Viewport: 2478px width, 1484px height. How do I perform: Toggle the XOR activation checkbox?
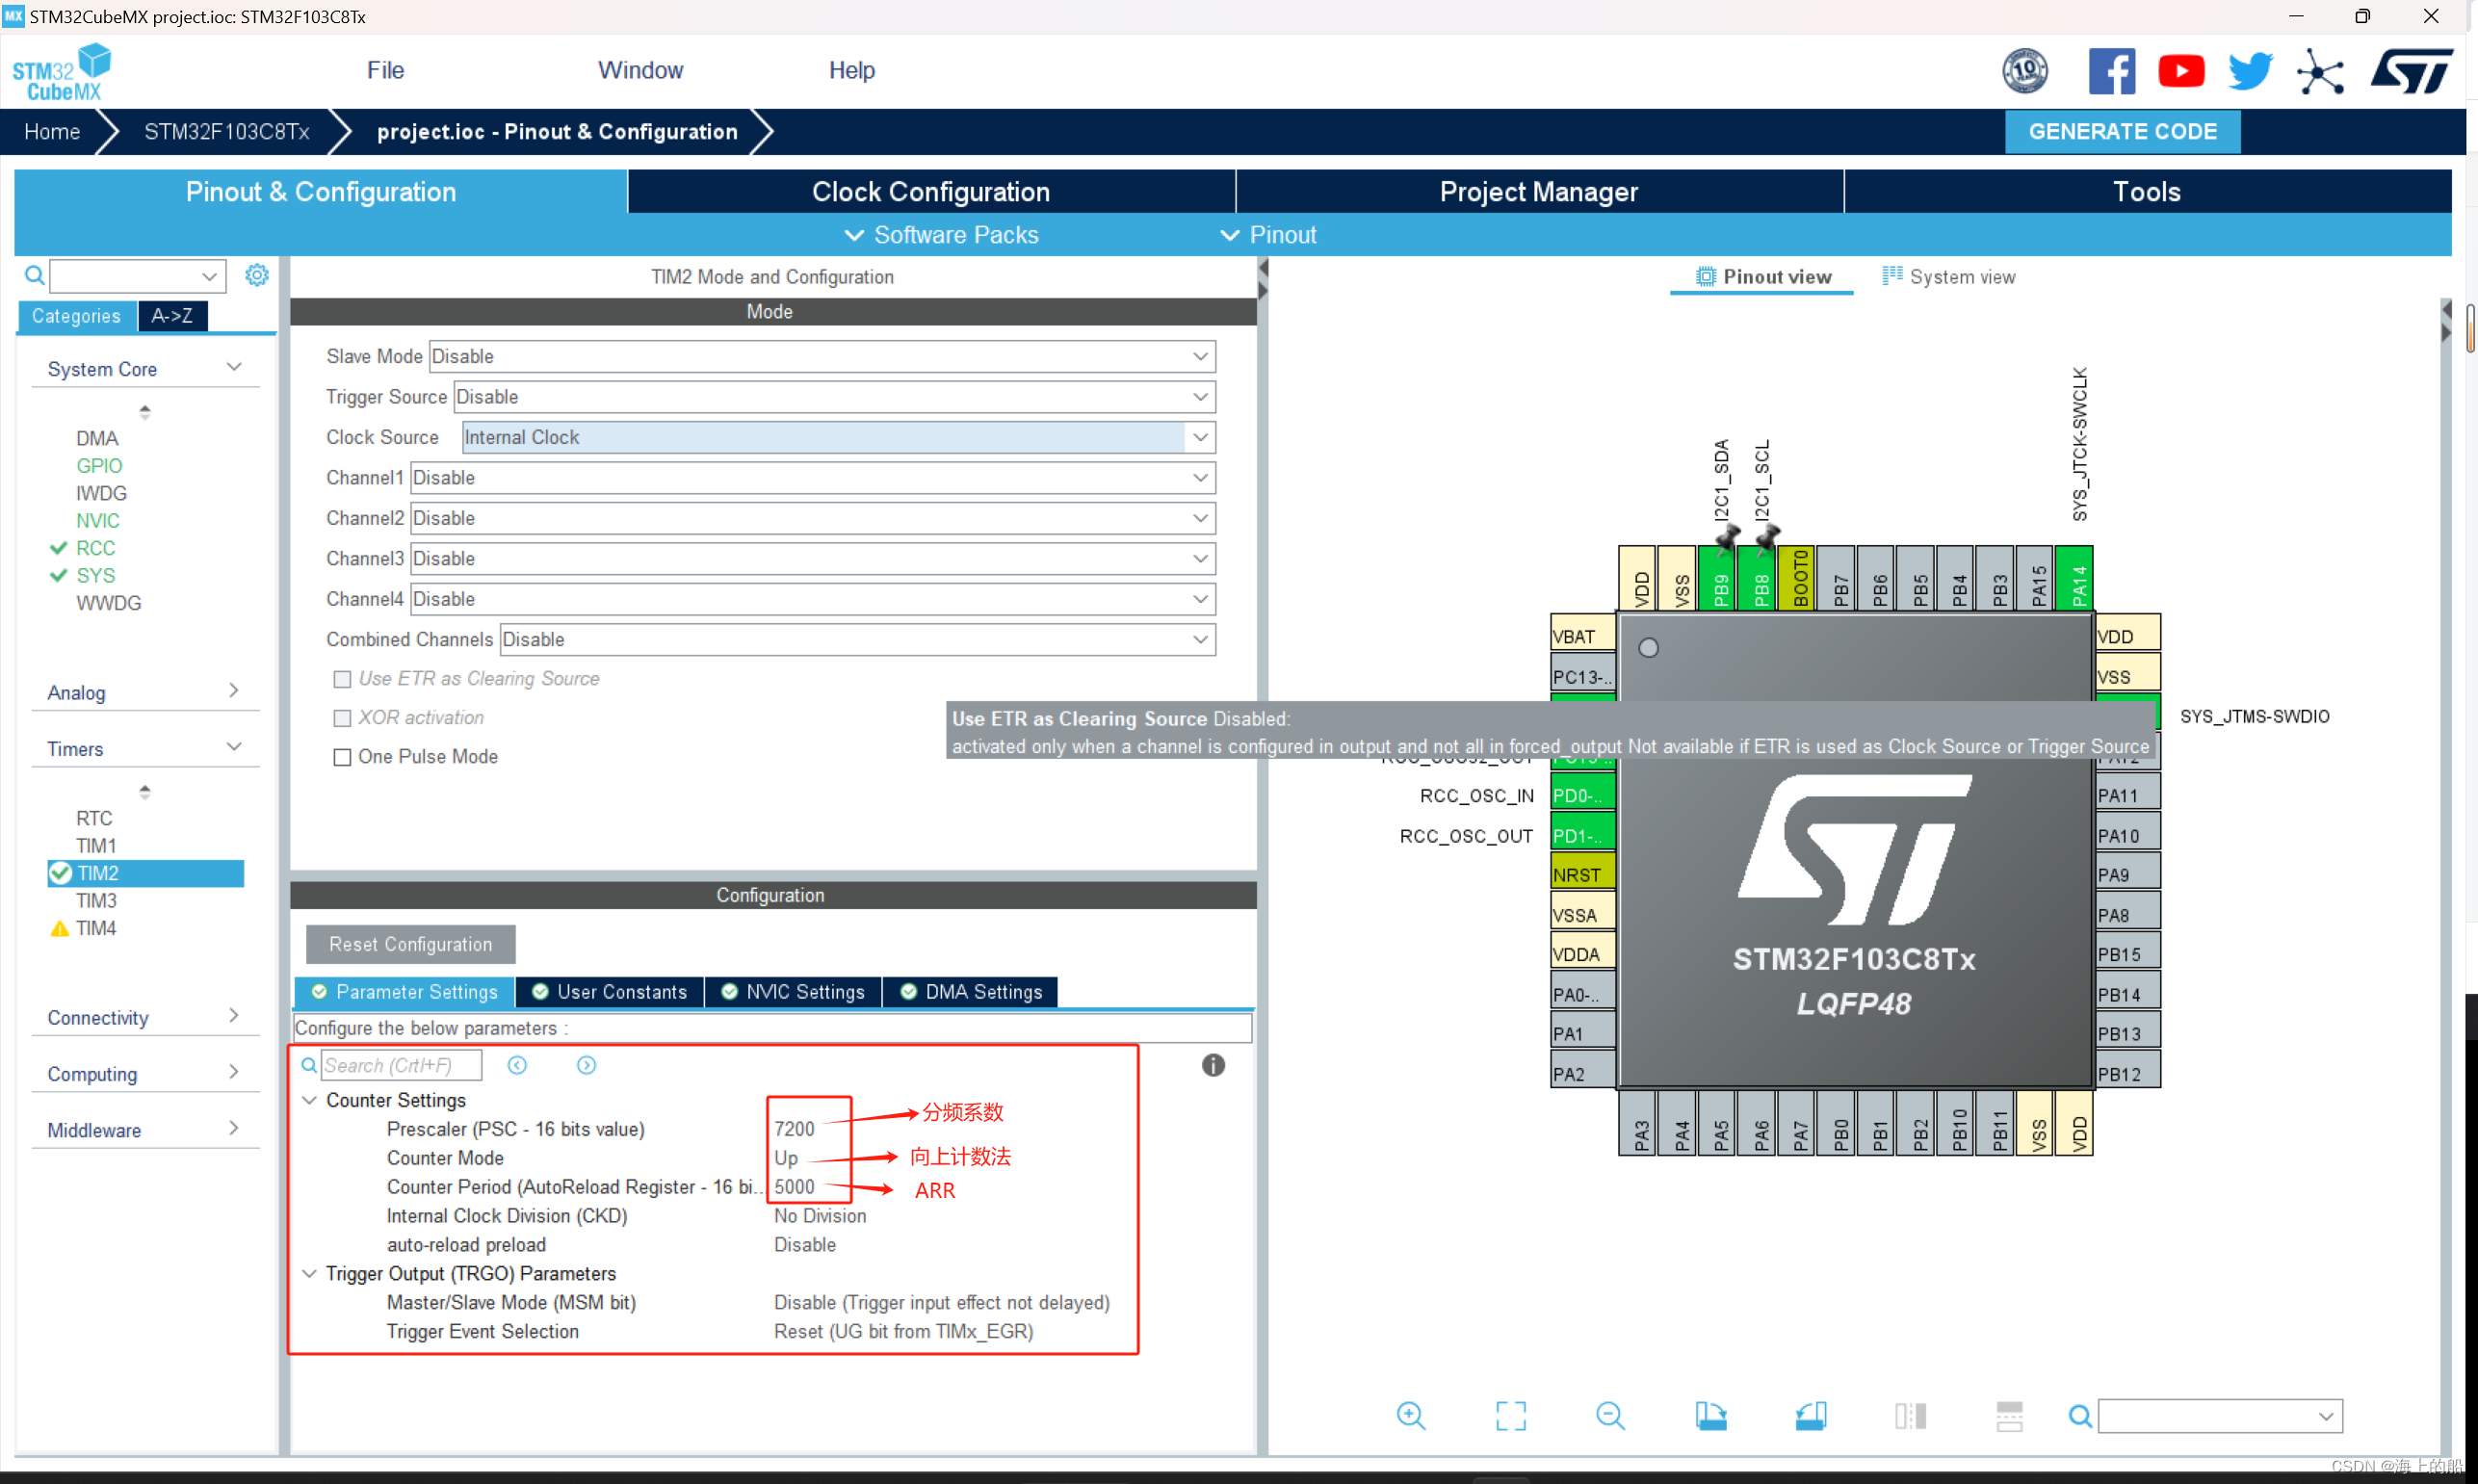[342, 718]
